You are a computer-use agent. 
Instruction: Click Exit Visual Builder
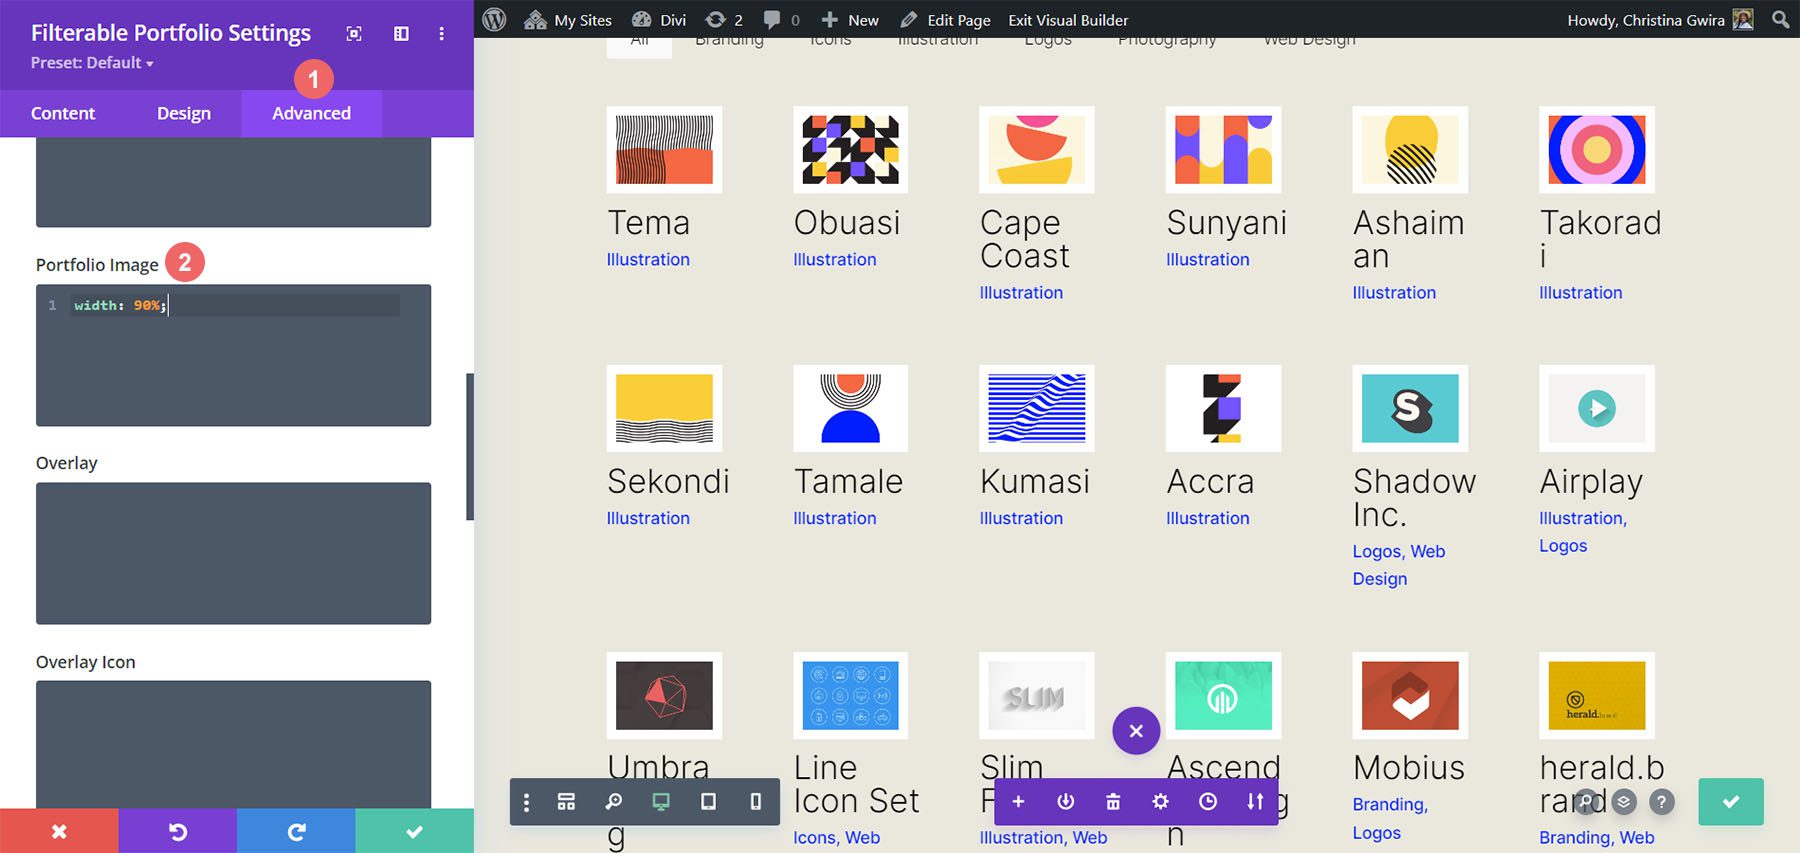pyautogui.click(x=1068, y=20)
